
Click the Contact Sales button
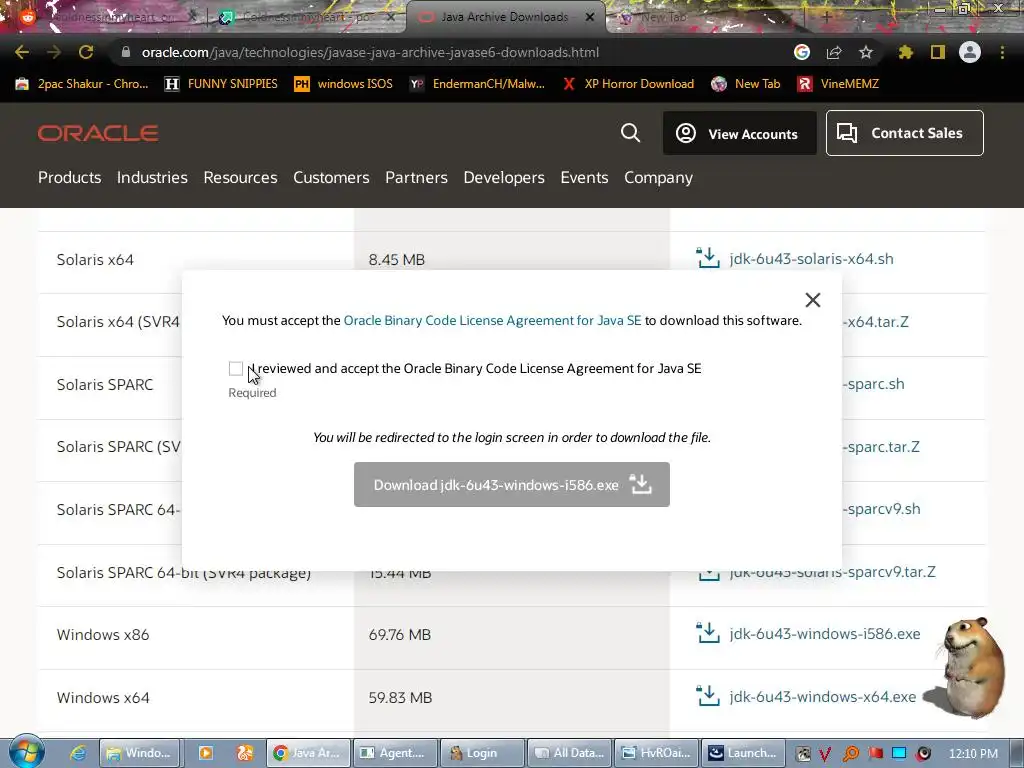click(x=904, y=133)
